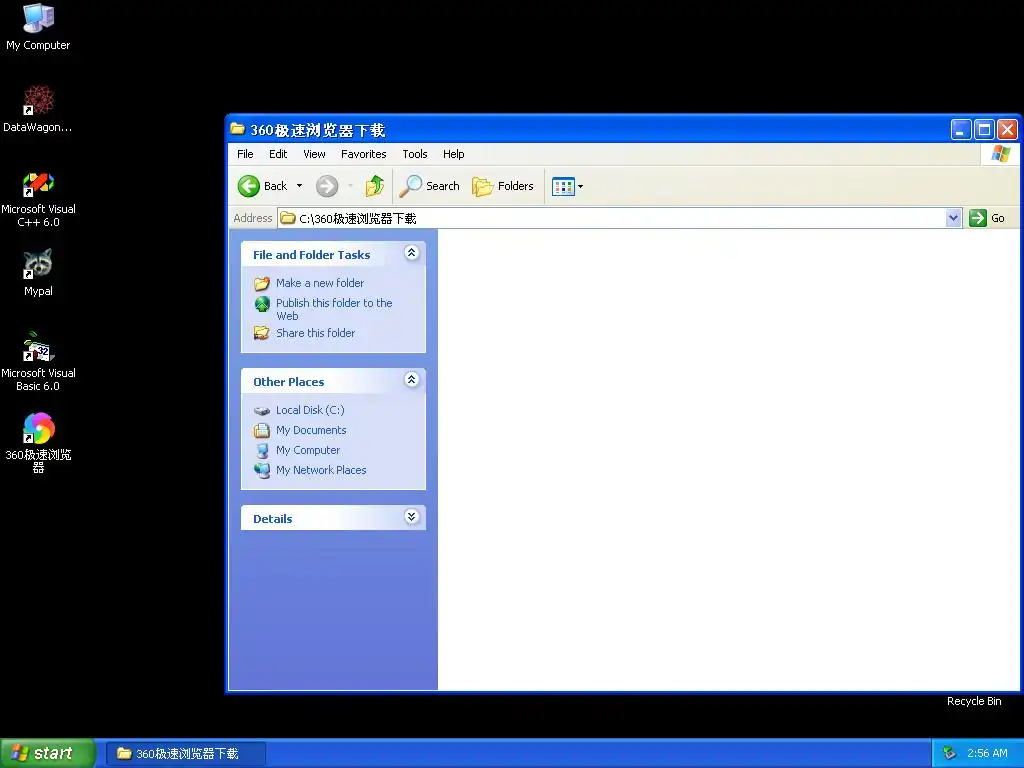
Task: Expand the address bar dropdown list
Action: click(x=953, y=218)
